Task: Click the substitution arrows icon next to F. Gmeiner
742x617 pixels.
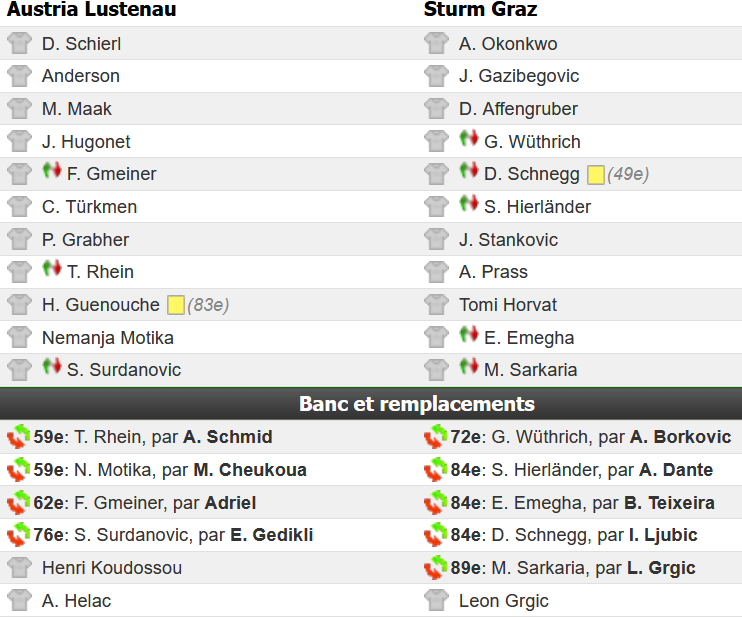Action: (52, 170)
